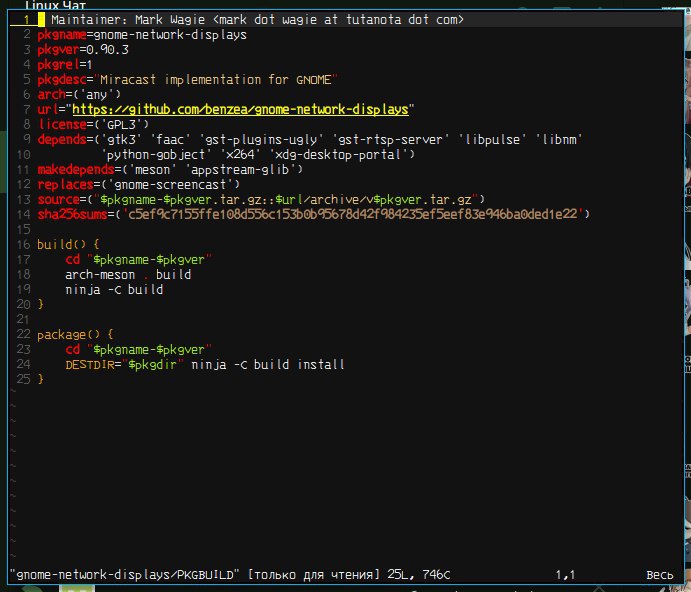Click the arch-meson . build line
Image resolution: width=691 pixels, height=592 pixels.
(x=128, y=275)
